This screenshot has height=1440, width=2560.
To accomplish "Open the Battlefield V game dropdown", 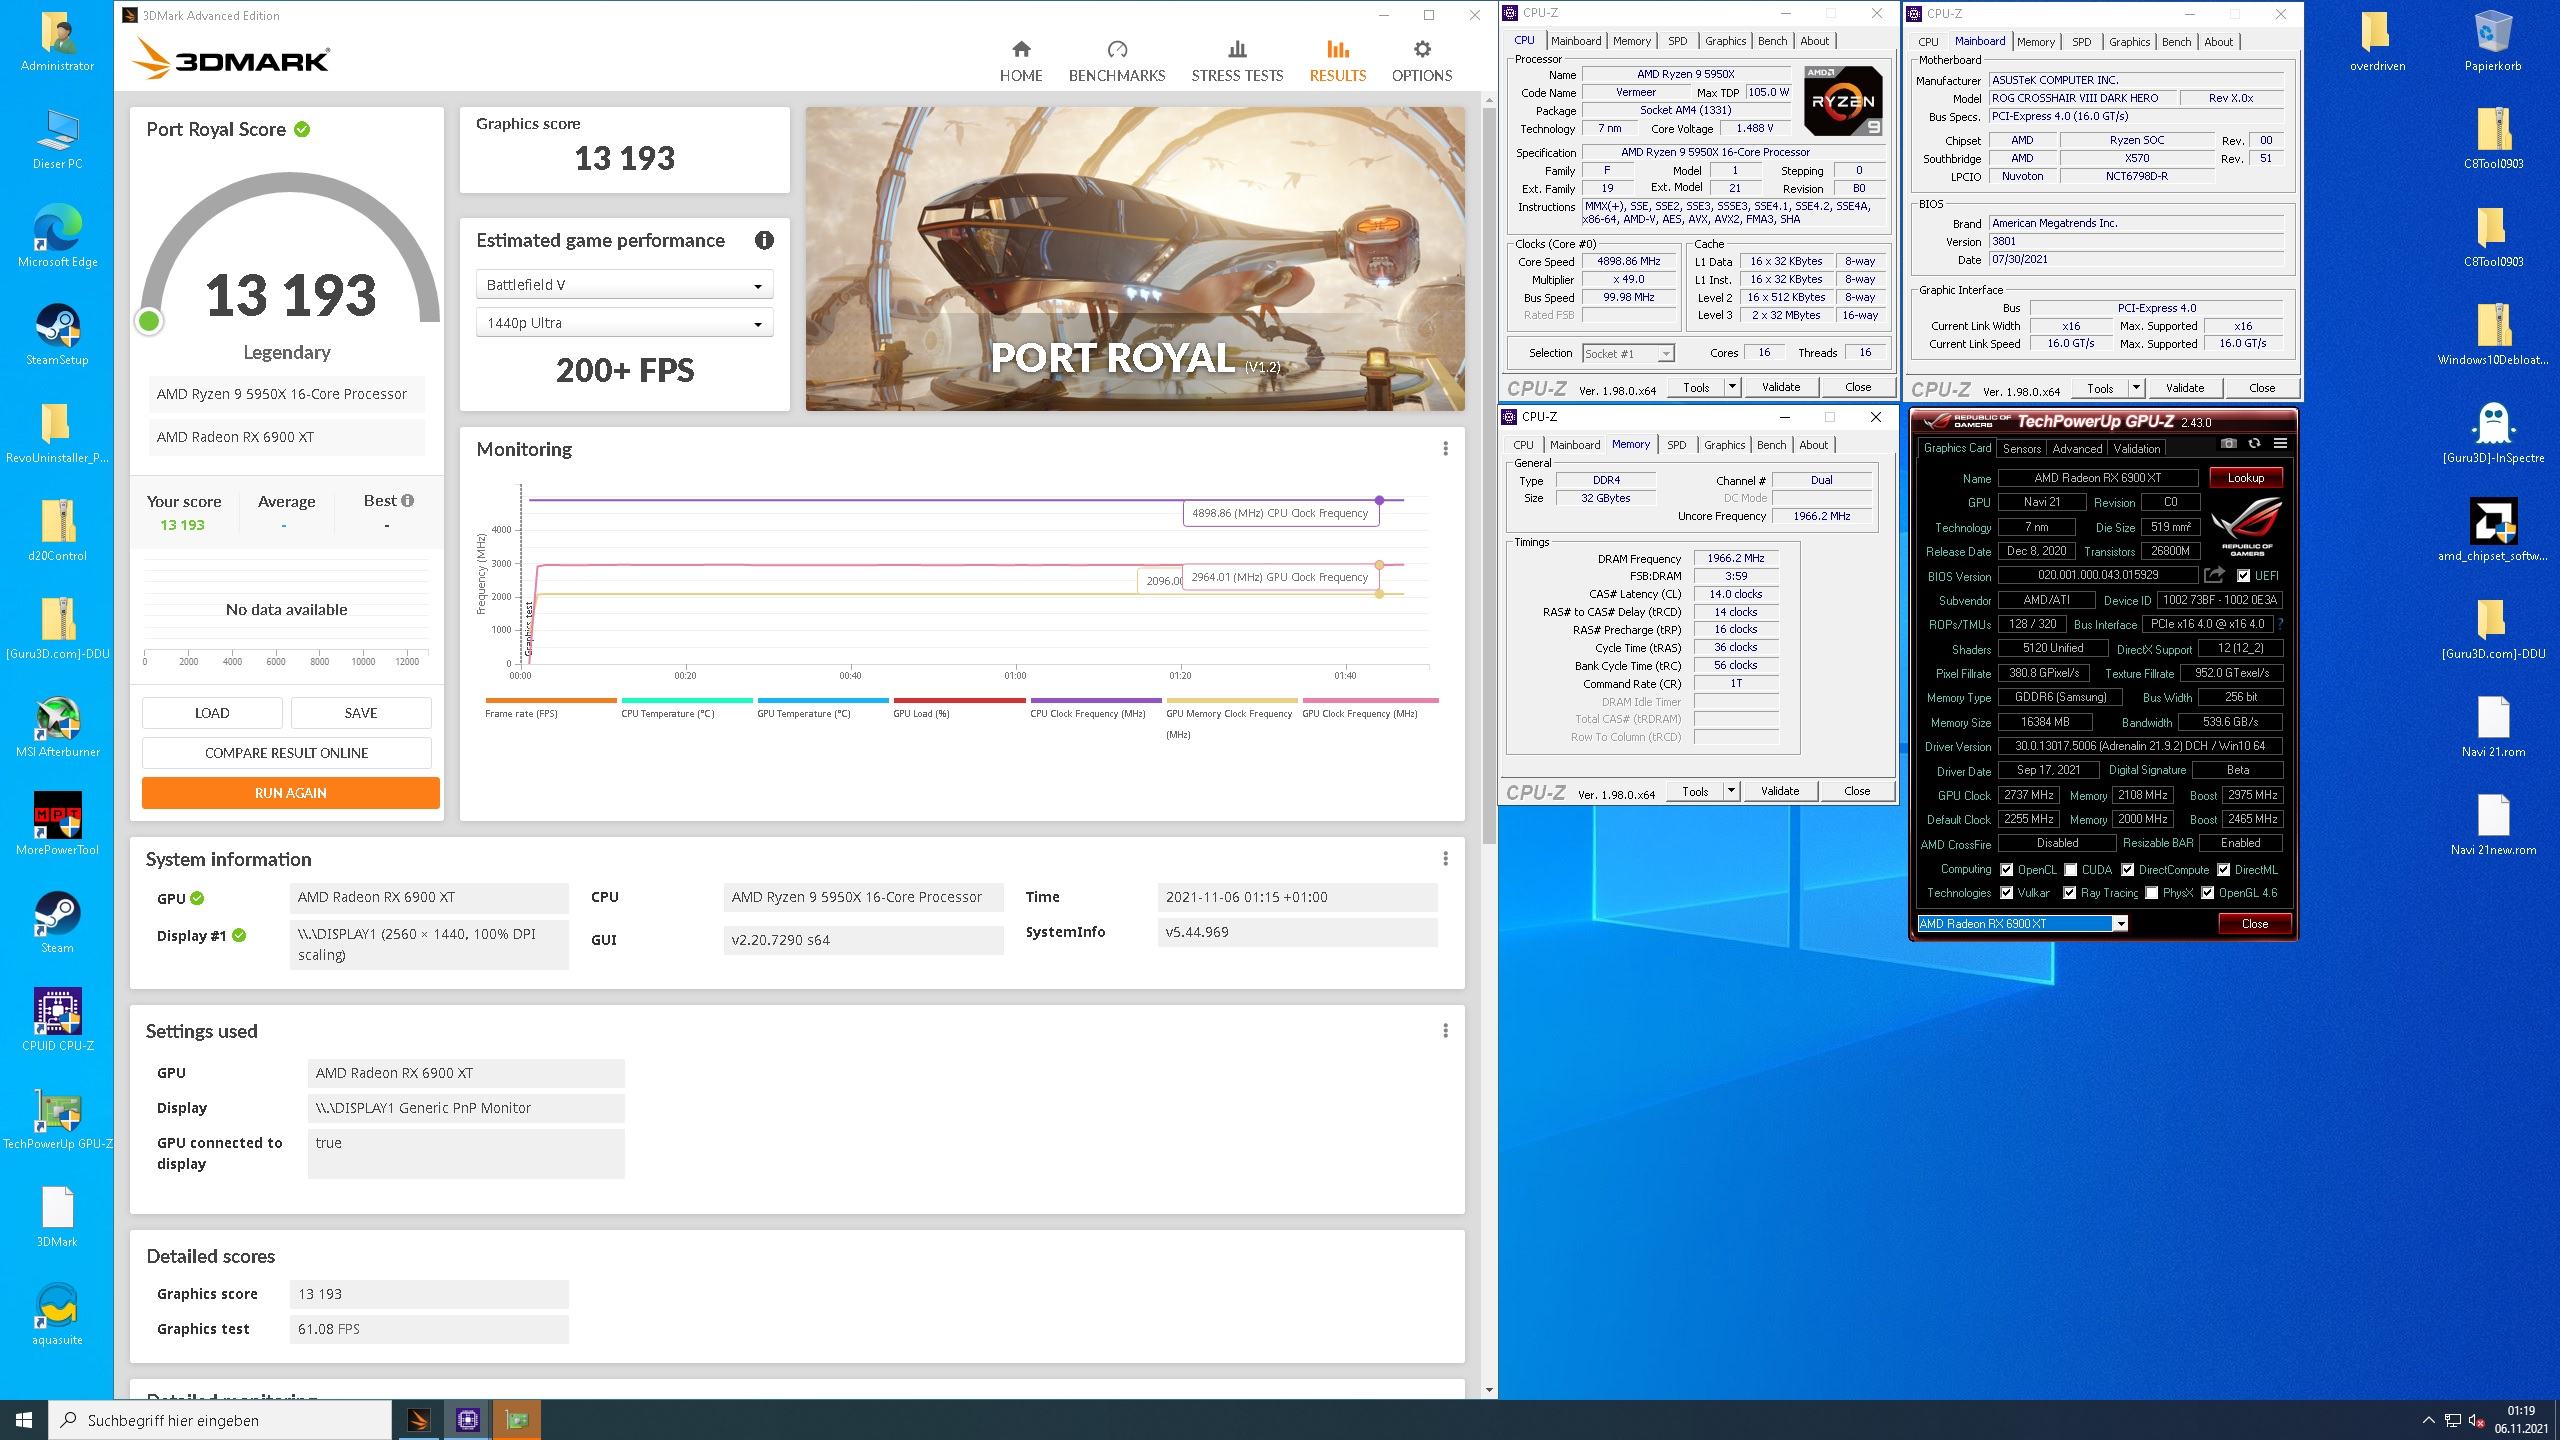I will click(x=625, y=285).
